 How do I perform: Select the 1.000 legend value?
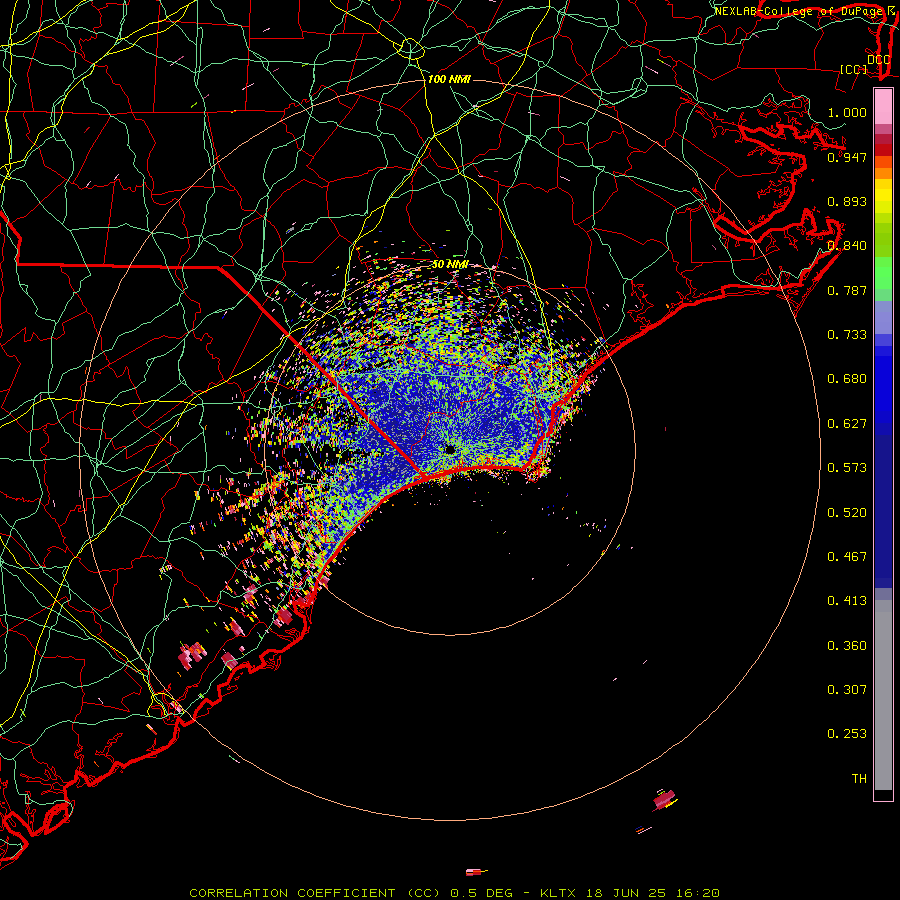[847, 112]
